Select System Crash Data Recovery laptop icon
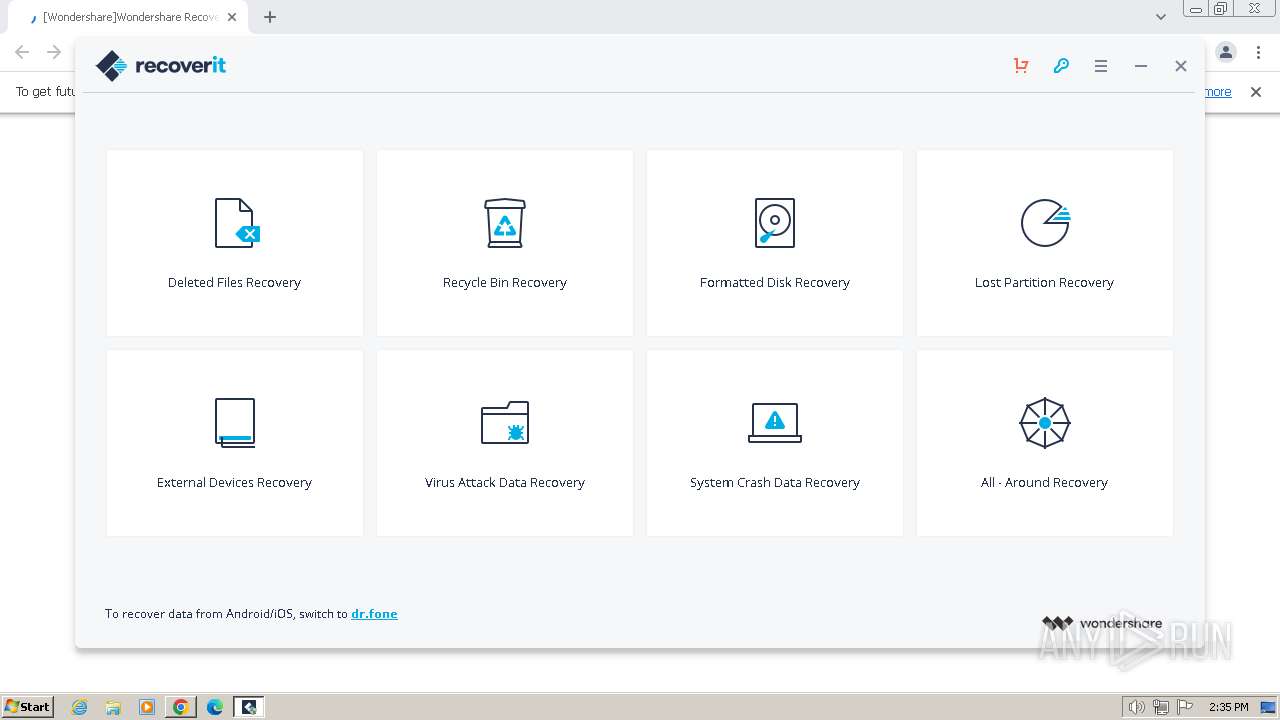Screen dimensions: 1280x720 pos(775,422)
